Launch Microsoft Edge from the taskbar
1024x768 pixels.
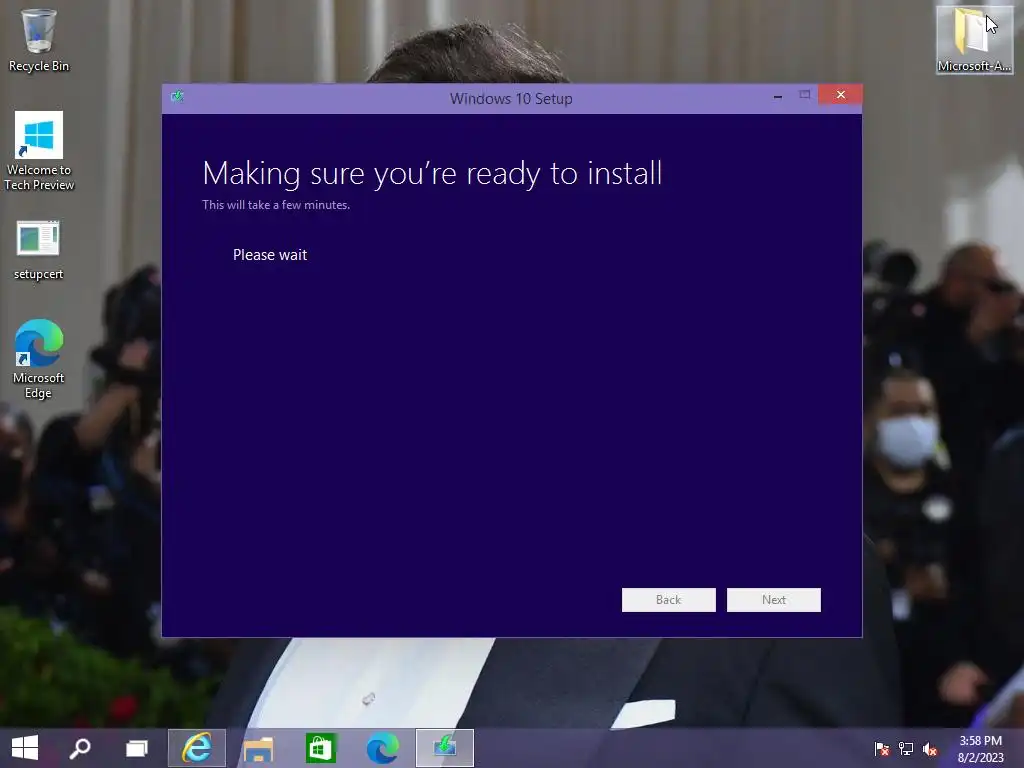pyautogui.click(x=382, y=748)
